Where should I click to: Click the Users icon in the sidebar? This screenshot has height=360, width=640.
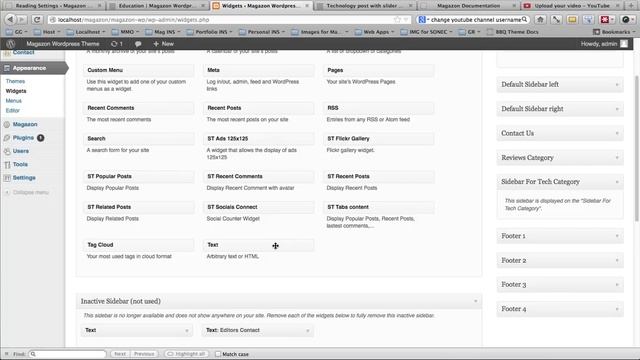7,151
